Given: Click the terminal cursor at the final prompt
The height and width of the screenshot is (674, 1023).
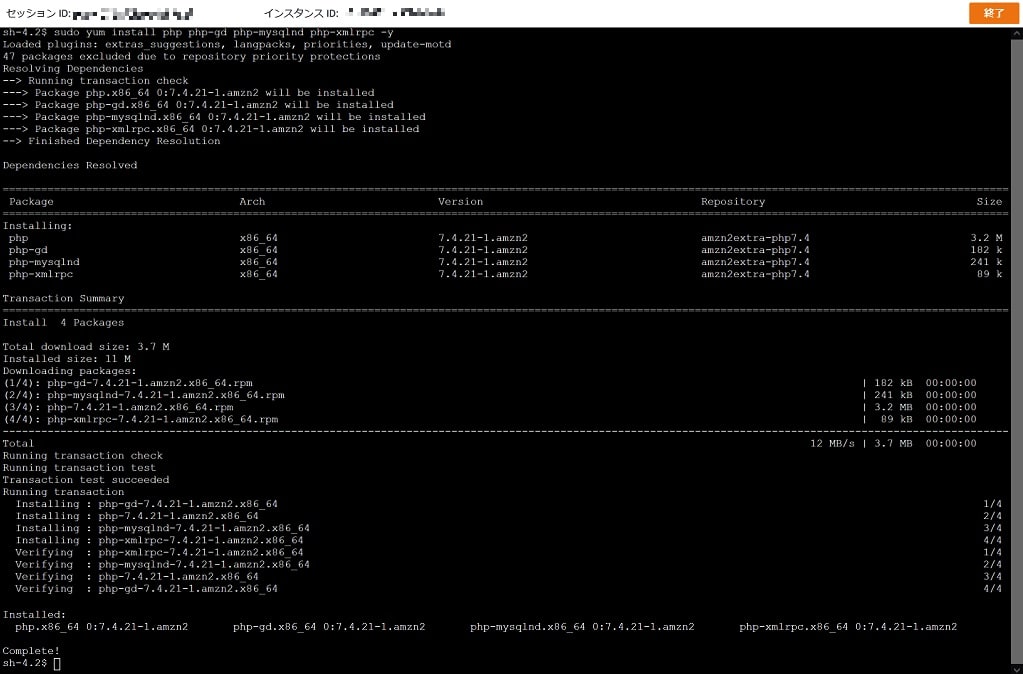Looking at the screenshot, I should [x=57, y=664].
